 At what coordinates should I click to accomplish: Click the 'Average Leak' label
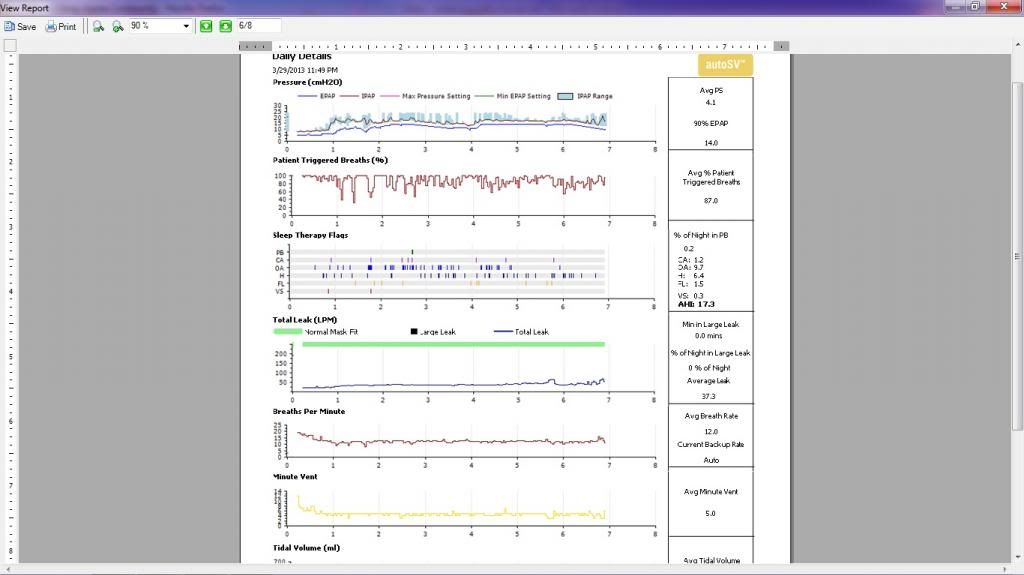(x=709, y=381)
